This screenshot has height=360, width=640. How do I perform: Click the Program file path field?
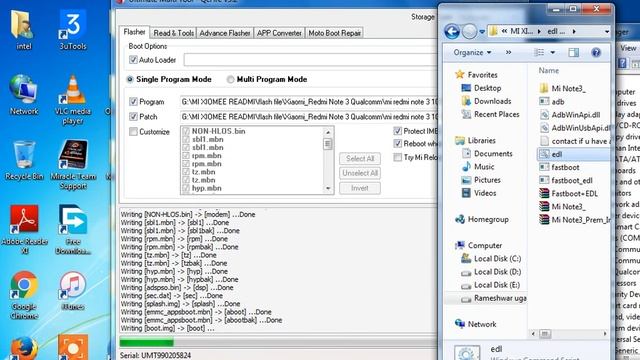309,102
